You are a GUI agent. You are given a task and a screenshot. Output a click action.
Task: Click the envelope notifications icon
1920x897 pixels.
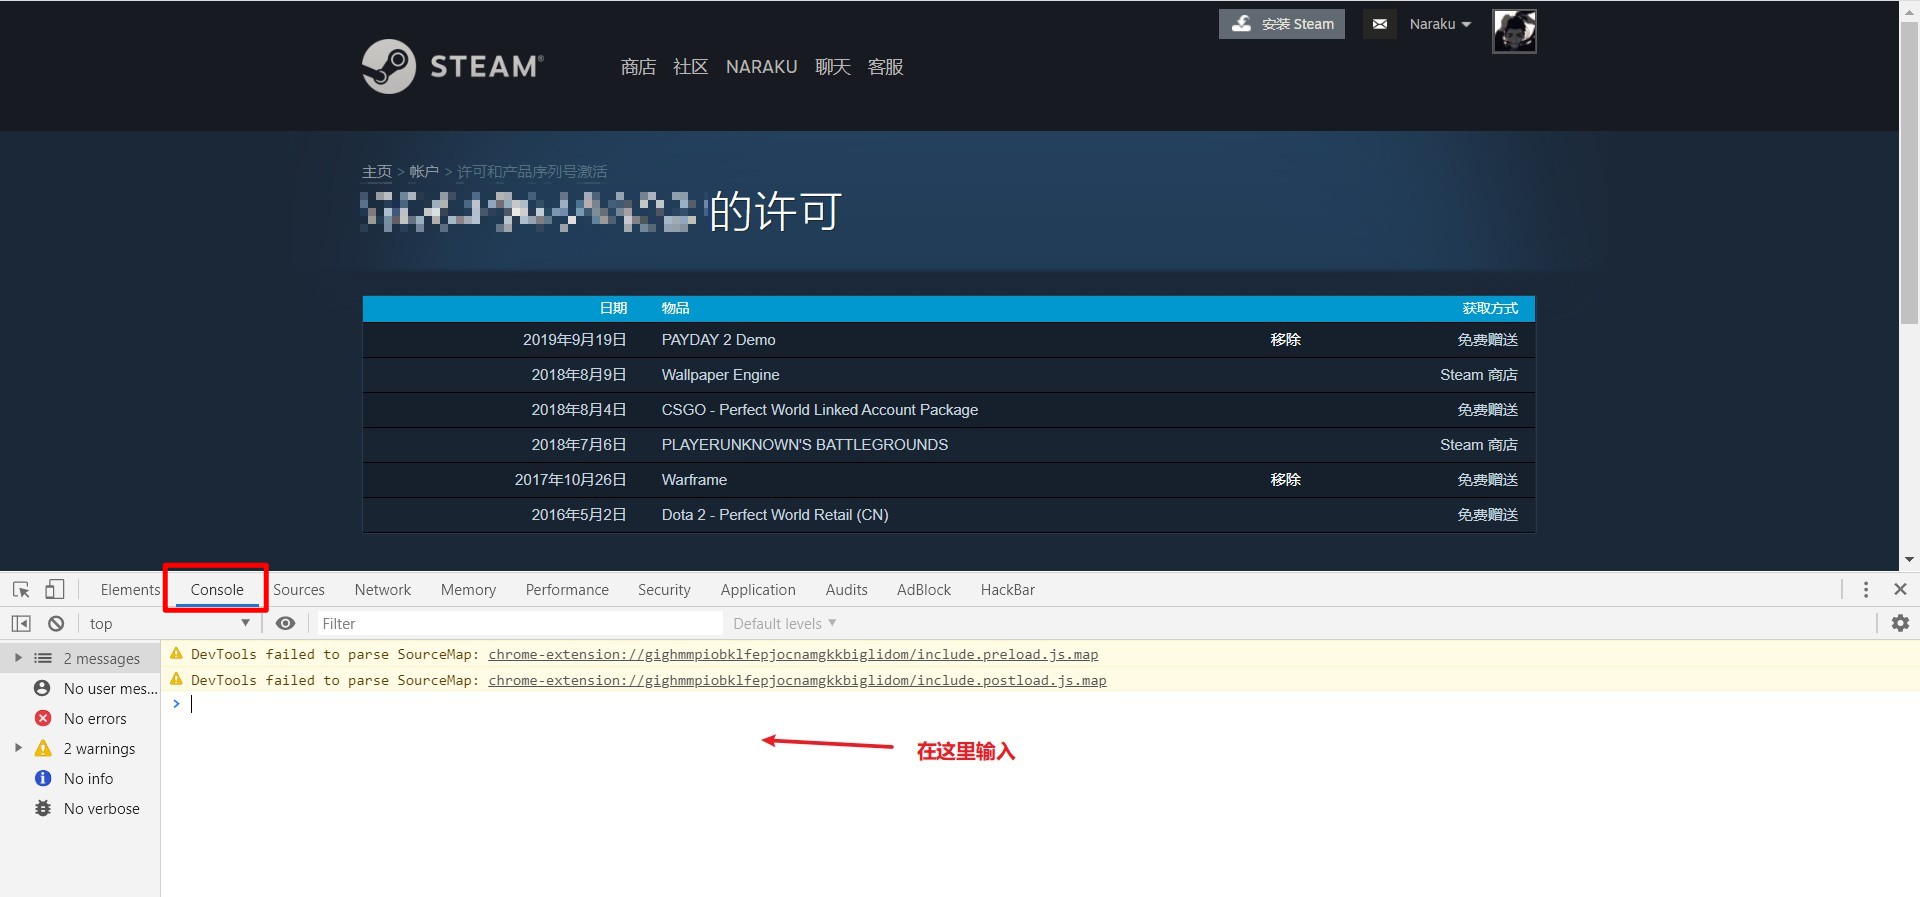1379,24
